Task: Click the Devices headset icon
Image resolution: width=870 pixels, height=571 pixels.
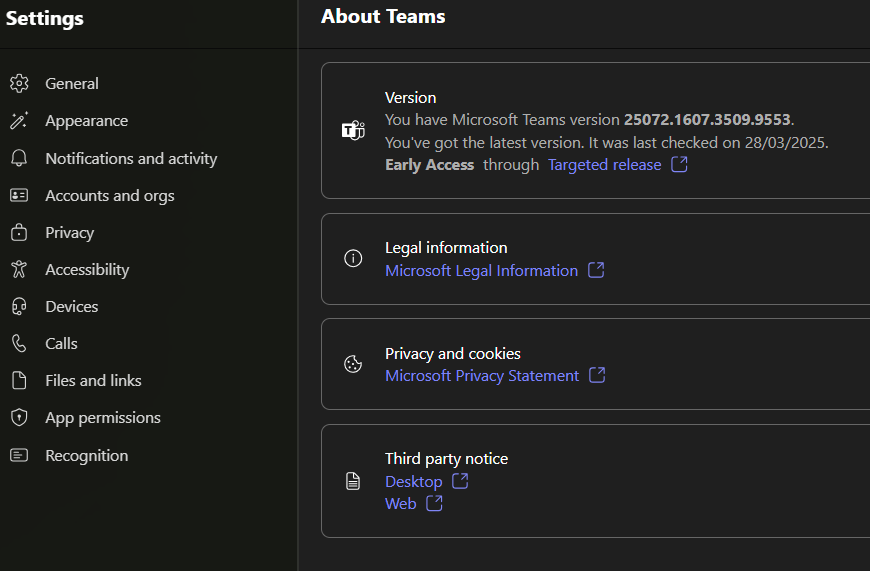Action: tap(19, 307)
